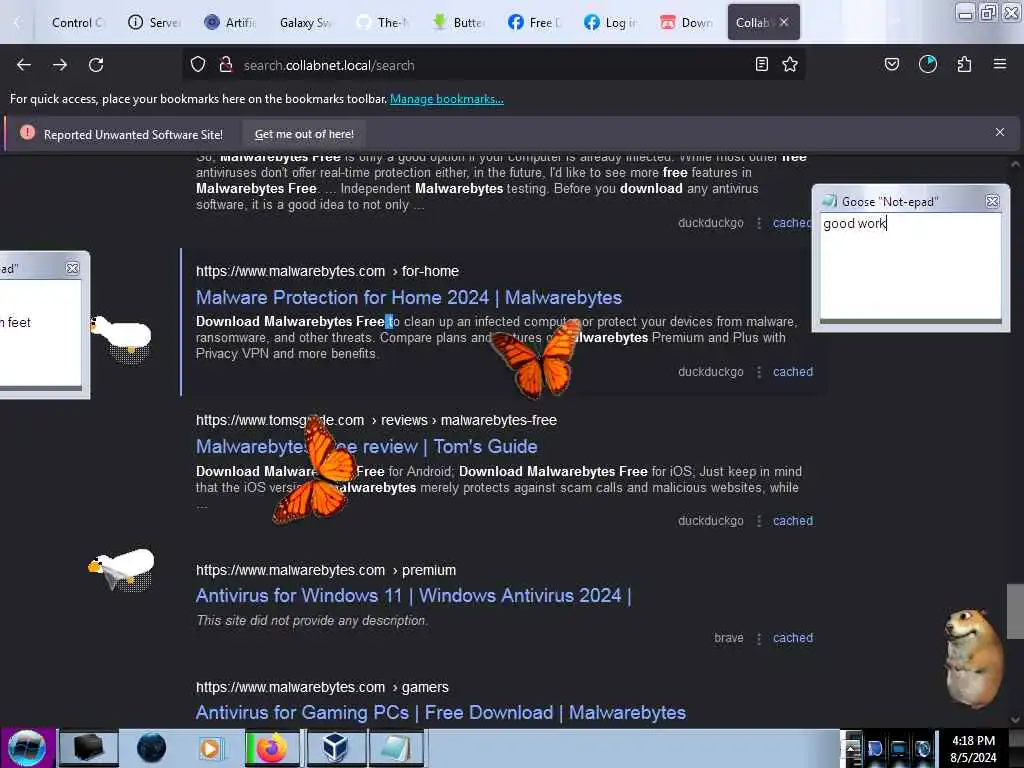Expand options dots beside Tom's Guide duckduckgo
The width and height of the screenshot is (1024, 768).
coord(759,521)
